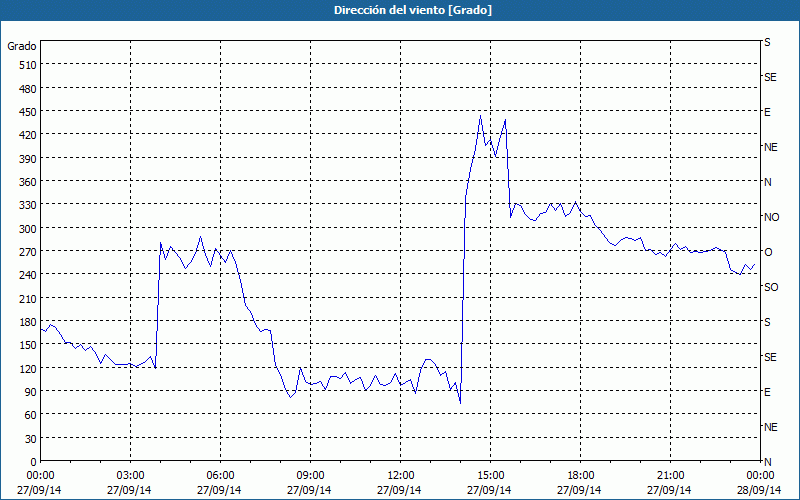Select the 'SO' compass label on right axis

pos(771,287)
